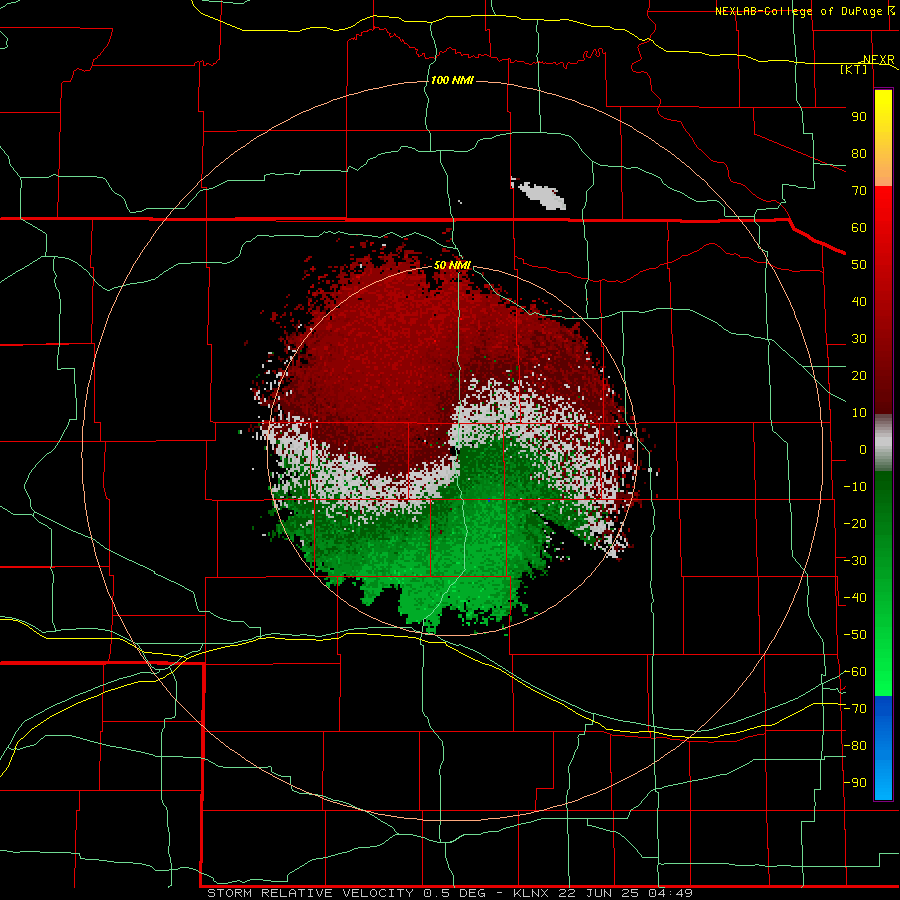Click the NEXR label above the scale
900x900 pixels.
(879, 60)
